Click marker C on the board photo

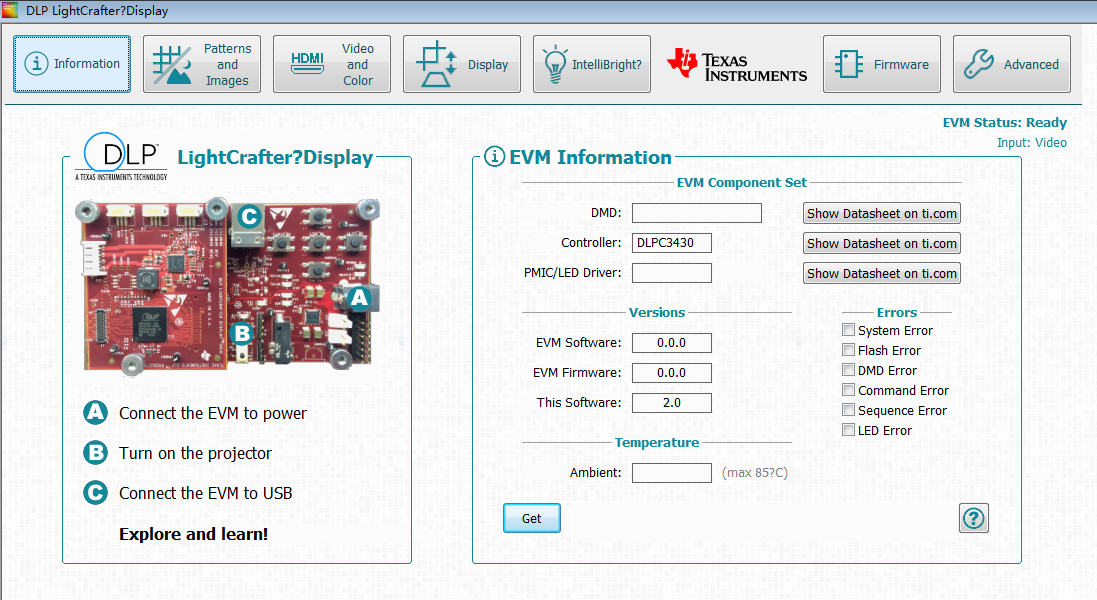(249, 217)
